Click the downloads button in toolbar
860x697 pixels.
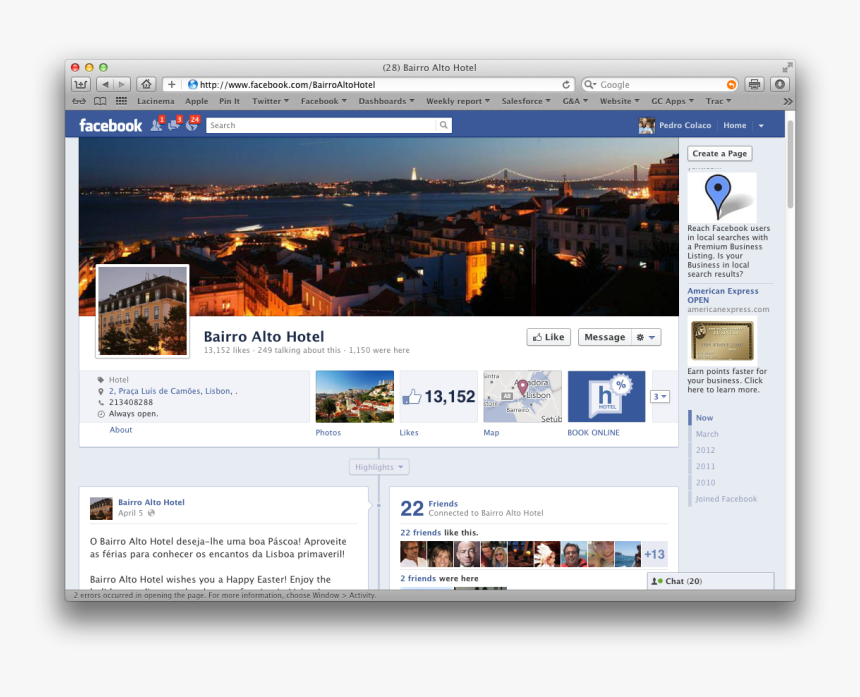[779, 84]
